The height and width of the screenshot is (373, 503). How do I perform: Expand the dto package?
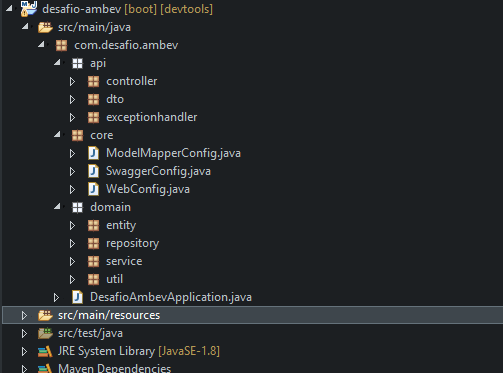coord(72,99)
